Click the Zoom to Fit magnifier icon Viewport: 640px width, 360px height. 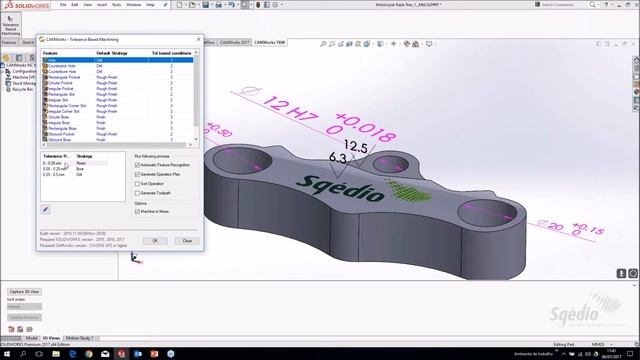point(323,44)
